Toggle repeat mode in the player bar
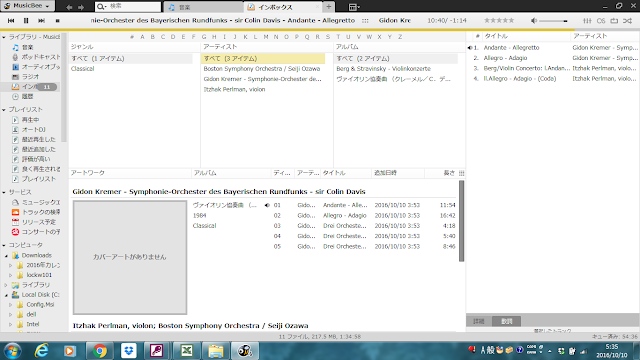Screen dimensions: 640x360 614,20
